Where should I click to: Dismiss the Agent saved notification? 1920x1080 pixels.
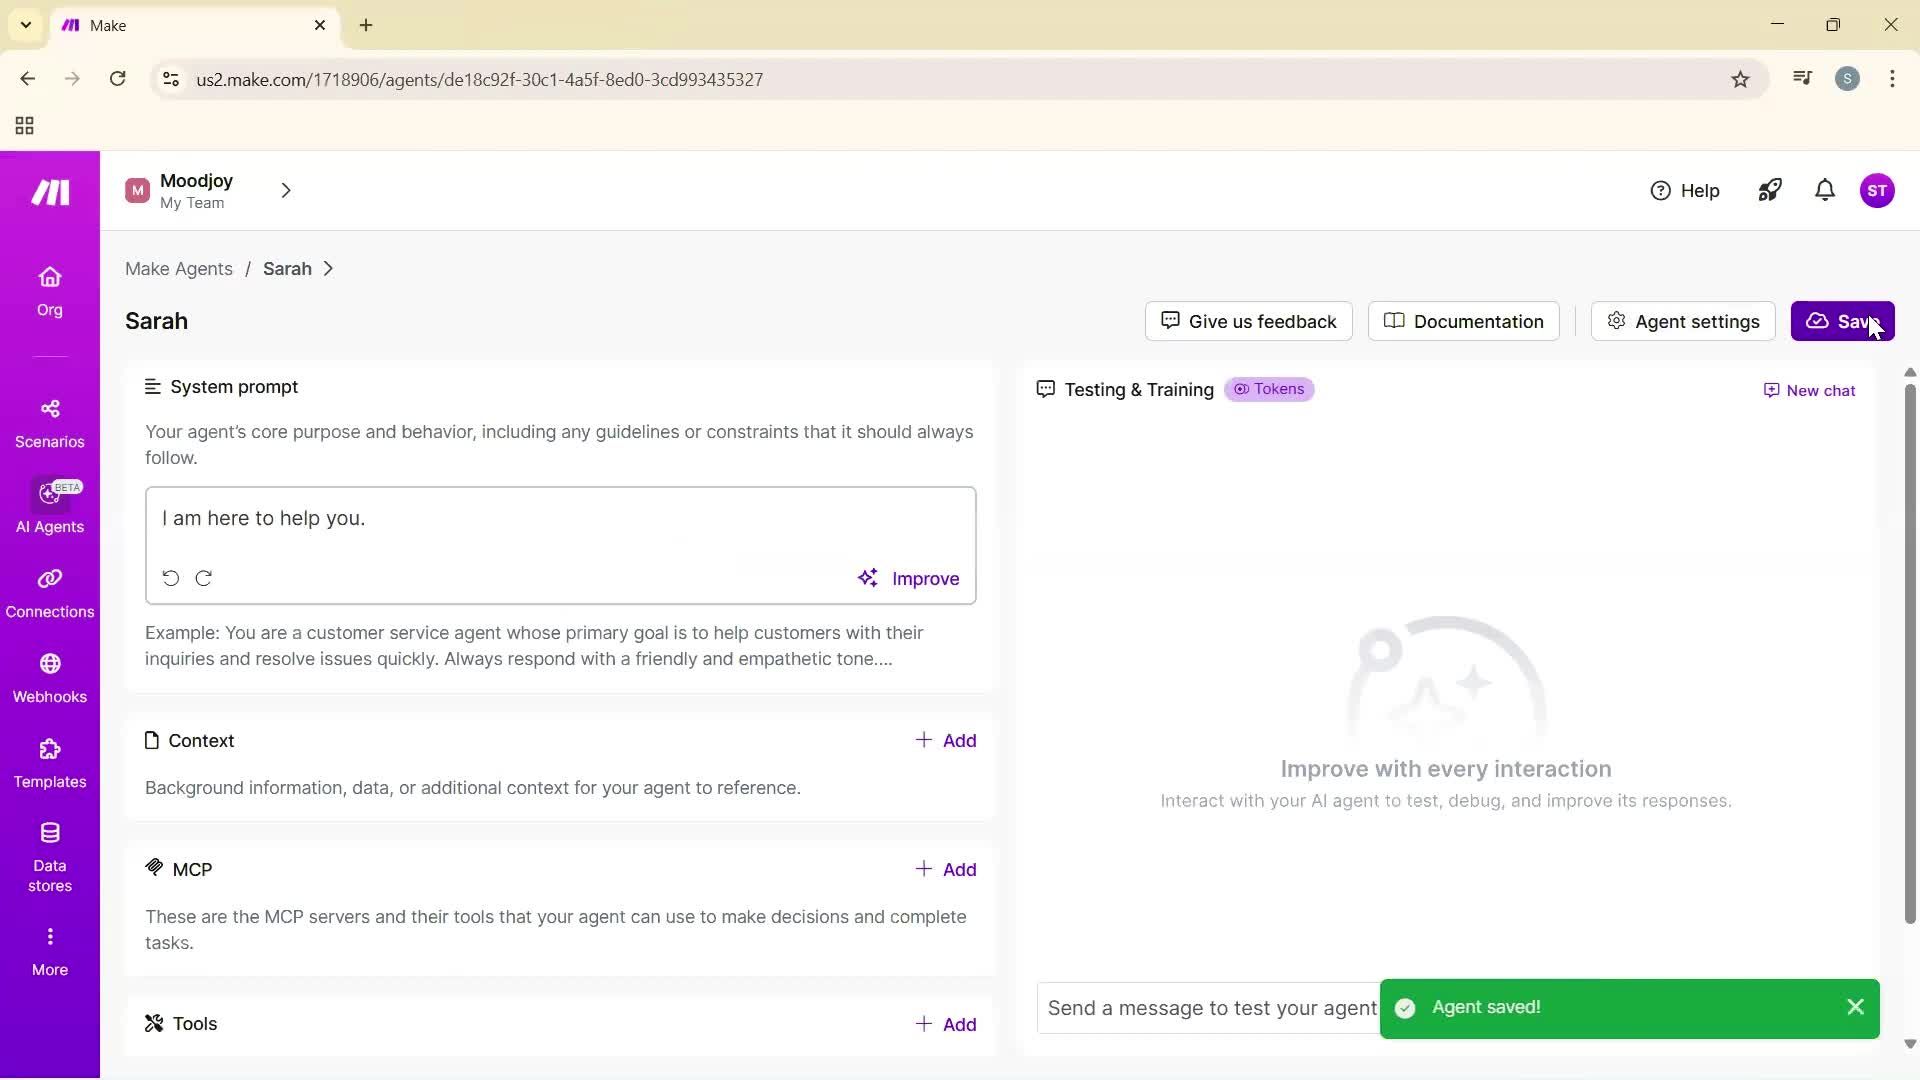coord(1855,1007)
